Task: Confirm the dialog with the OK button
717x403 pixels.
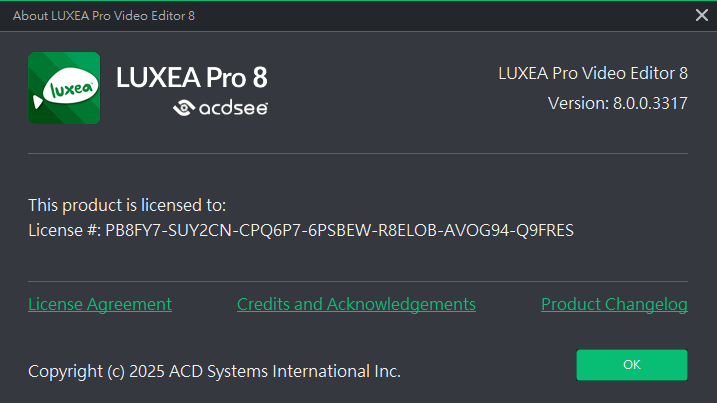Action: point(632,365)
